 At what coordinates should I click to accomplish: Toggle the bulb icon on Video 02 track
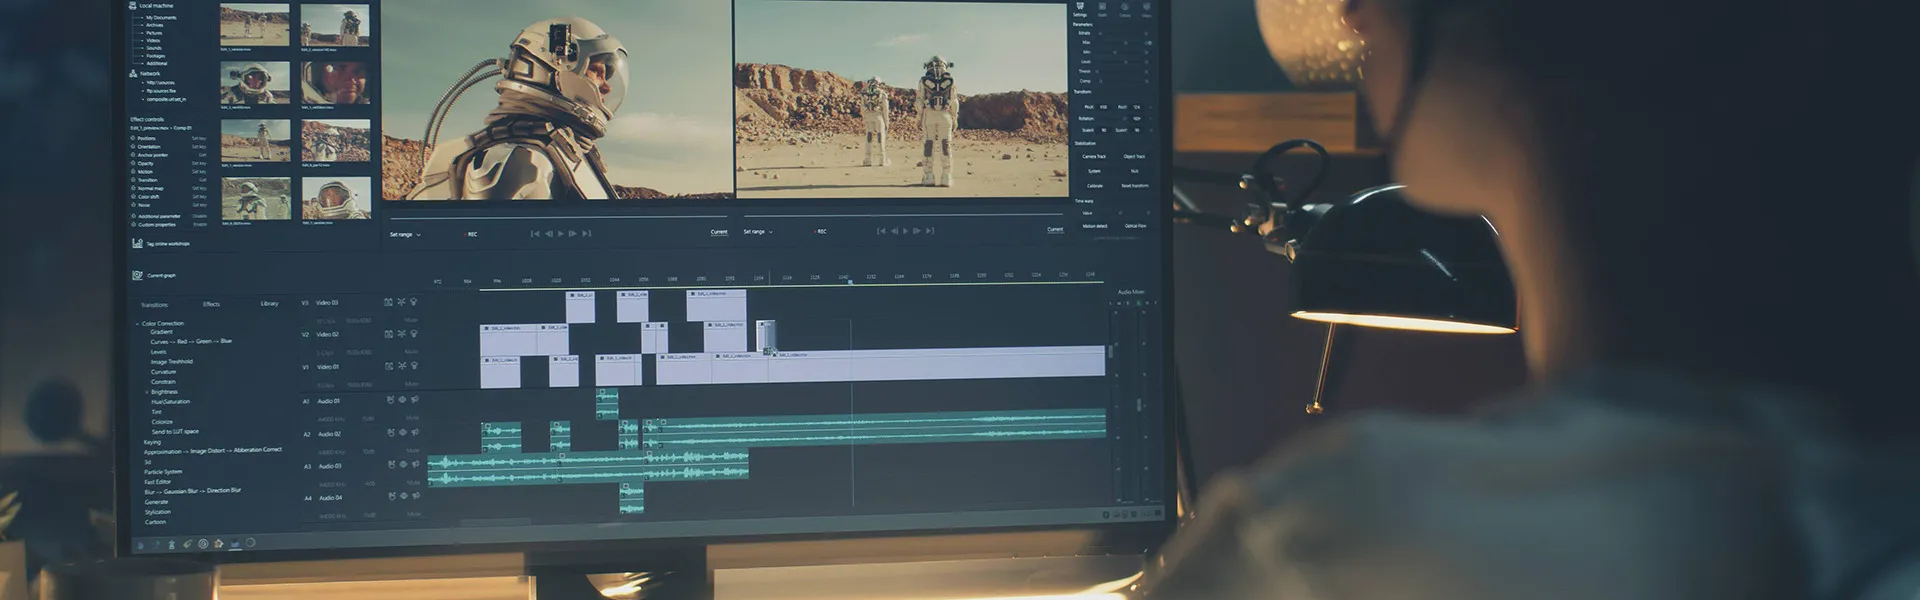413,334
